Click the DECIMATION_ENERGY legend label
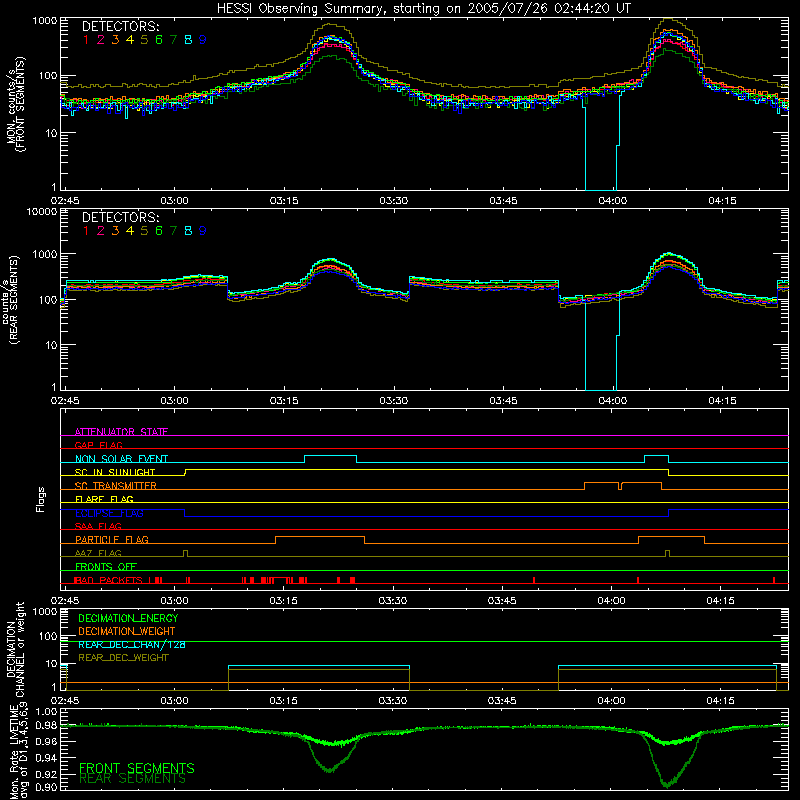800x800 pixels. tap(128, 618)
